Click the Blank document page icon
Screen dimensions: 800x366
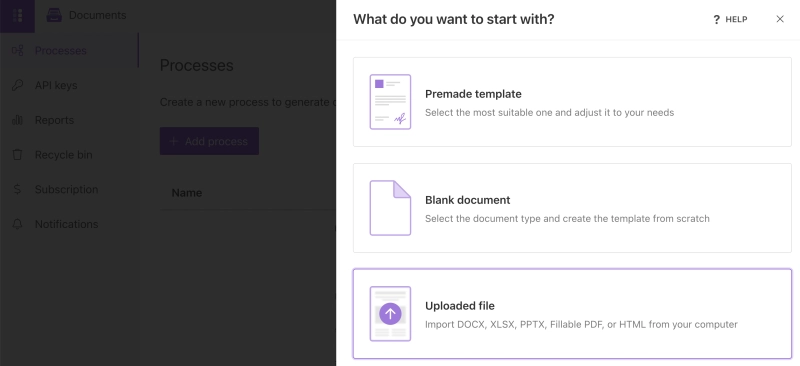click(390, 208)
